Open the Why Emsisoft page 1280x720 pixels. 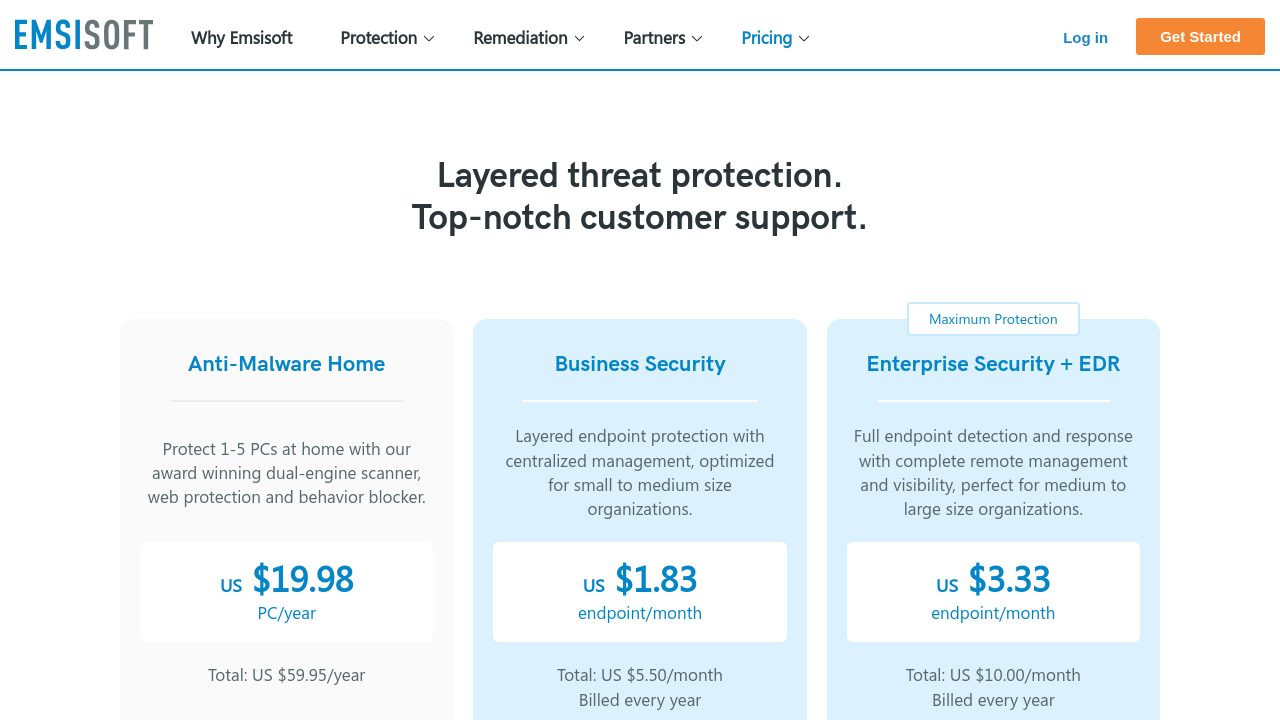pos(242,38)
